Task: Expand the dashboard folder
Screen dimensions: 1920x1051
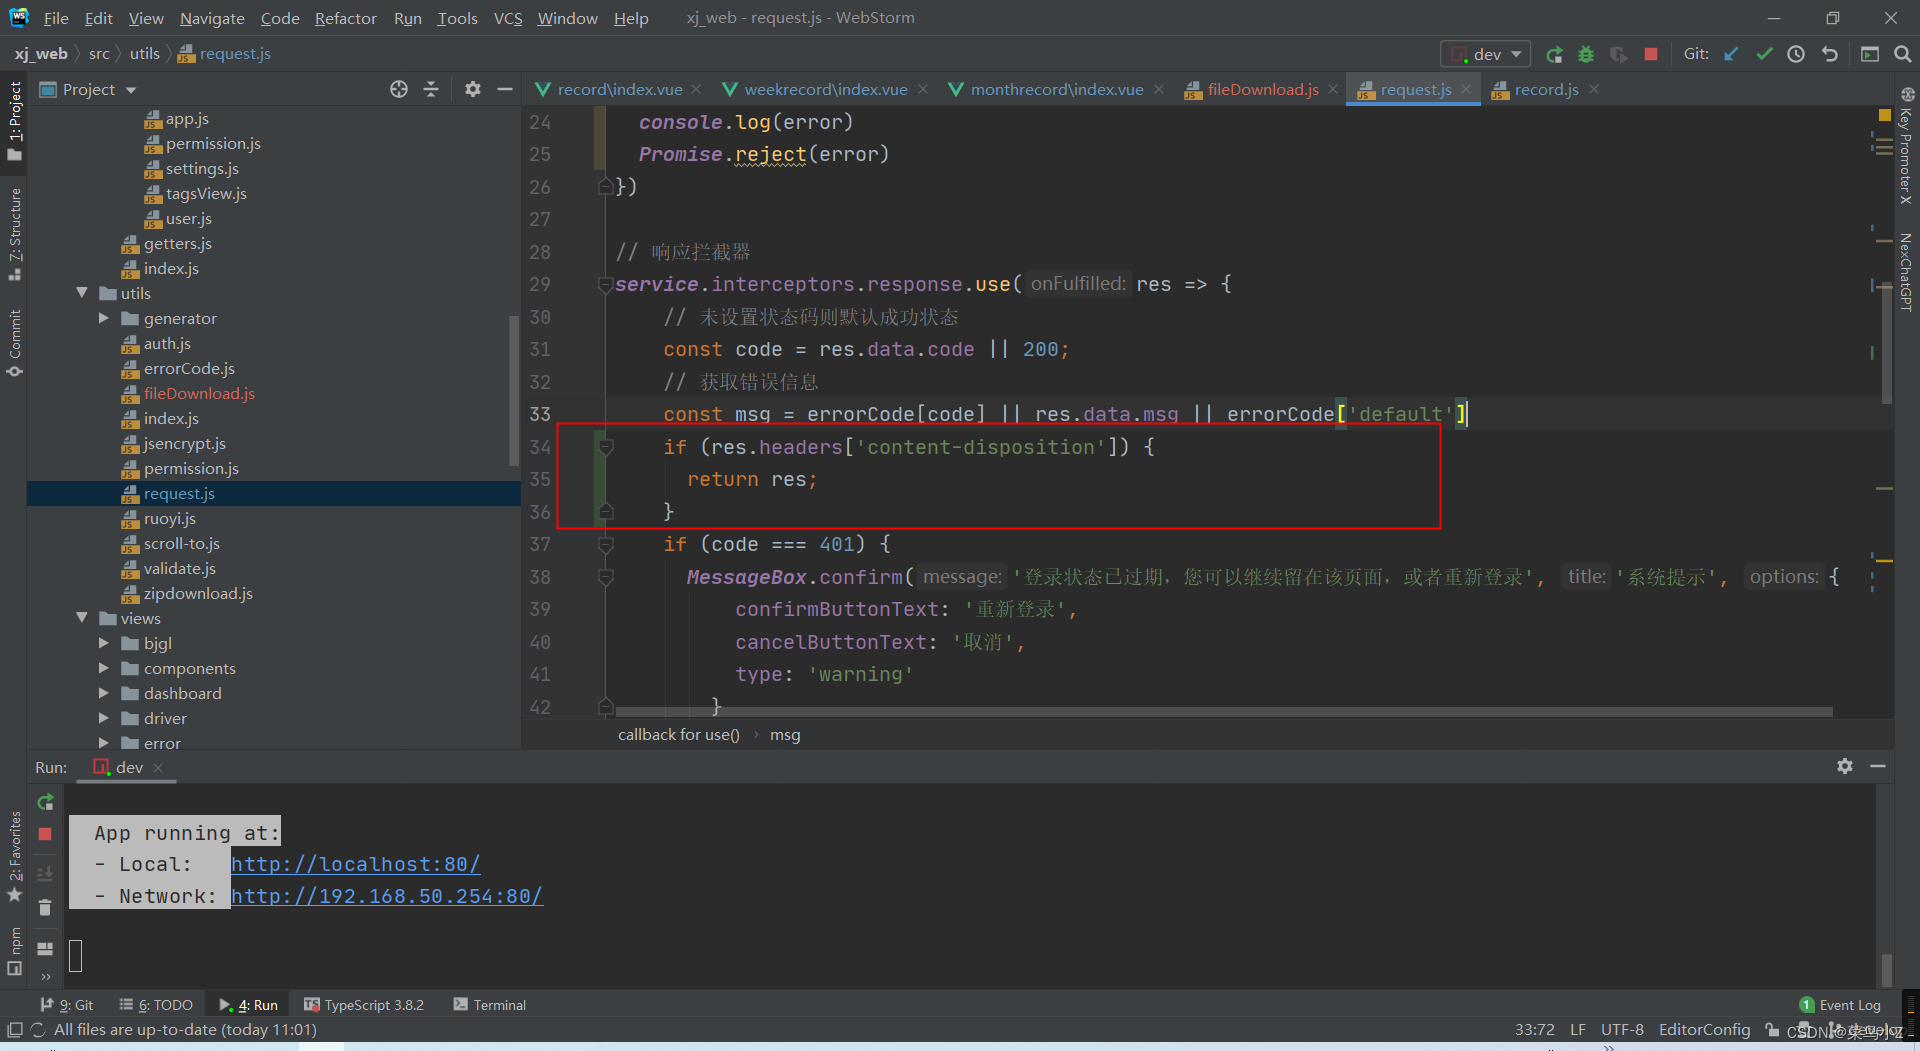Action: [x=103, y=693]
